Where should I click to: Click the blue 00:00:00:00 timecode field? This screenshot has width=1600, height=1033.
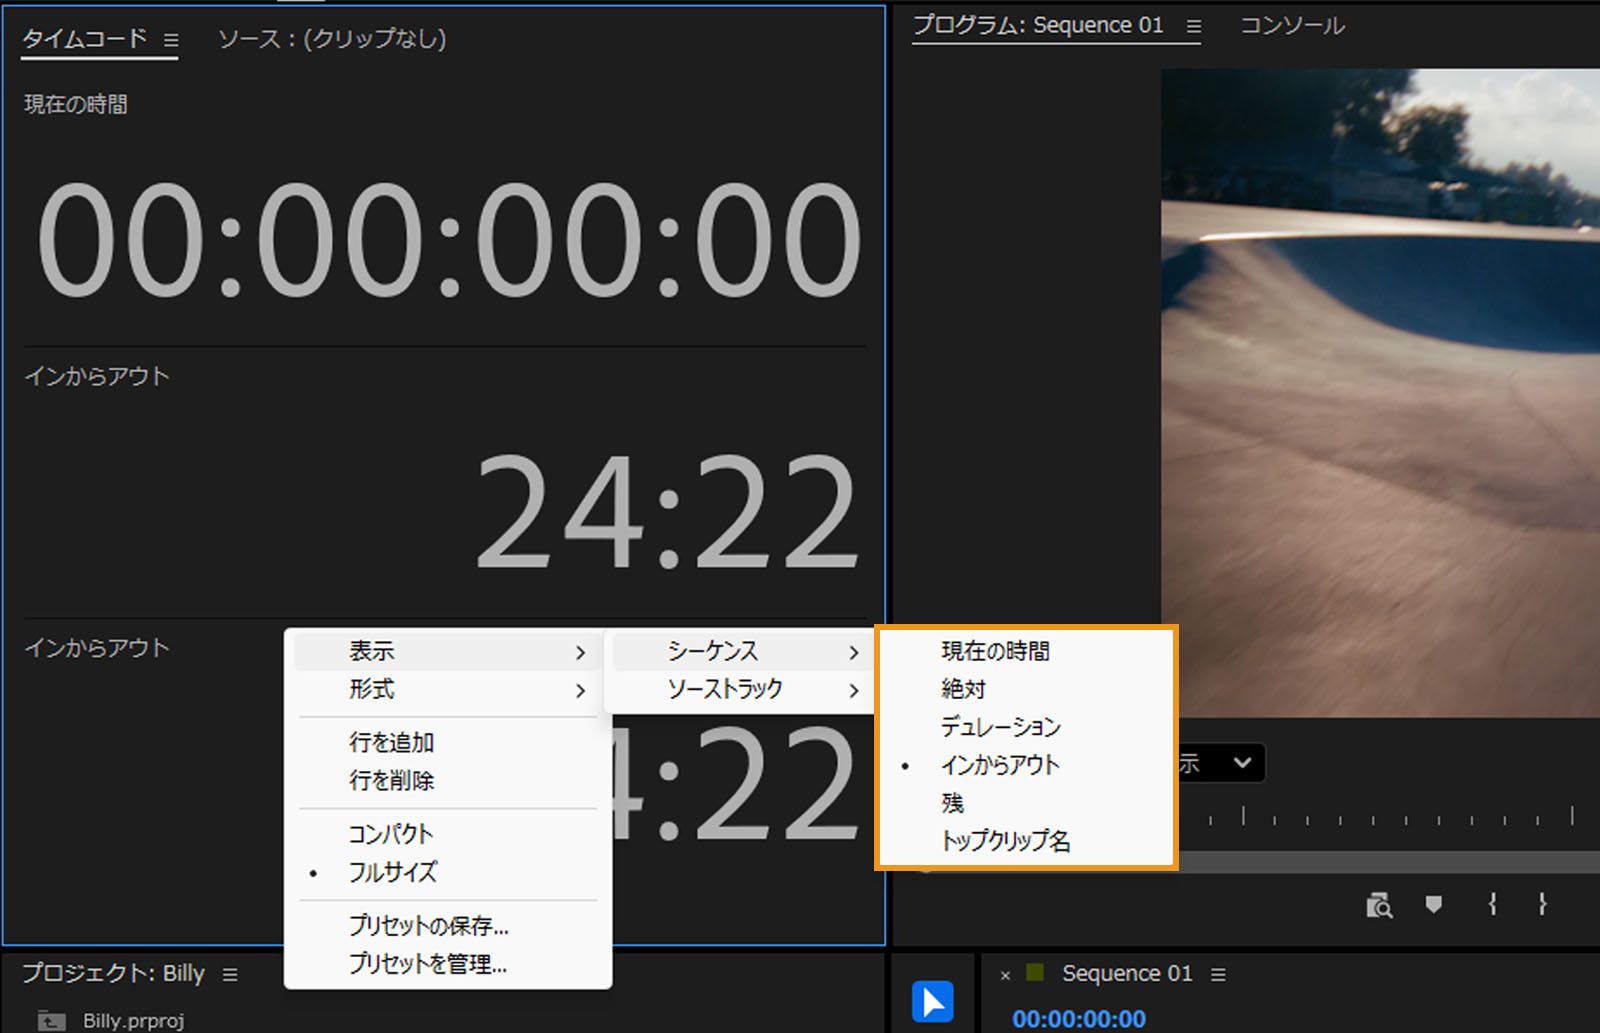[1080, 1018]
